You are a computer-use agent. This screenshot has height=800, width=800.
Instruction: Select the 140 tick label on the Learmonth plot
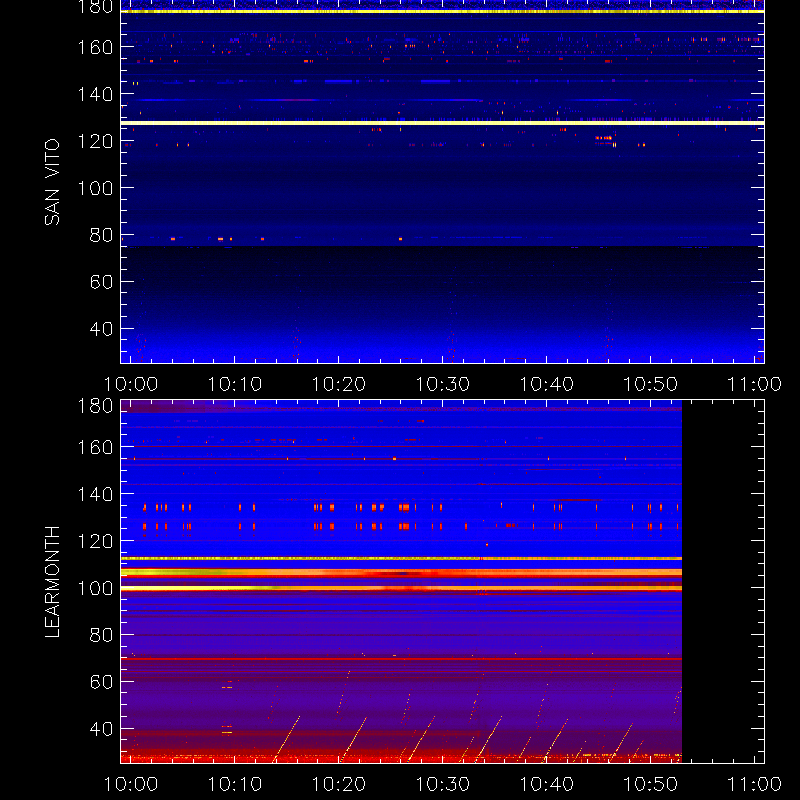coord(95,494)
